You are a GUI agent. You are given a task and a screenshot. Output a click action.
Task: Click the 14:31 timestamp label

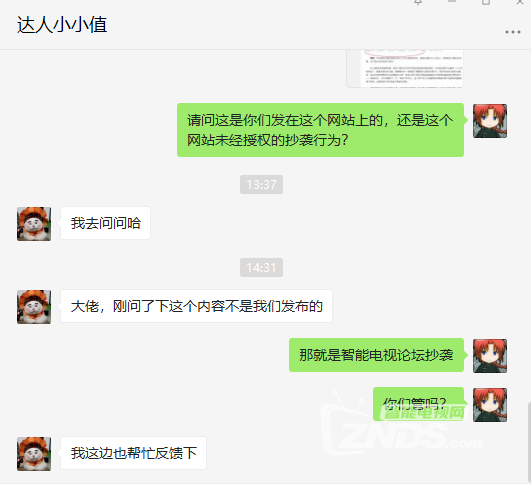(261, 268)
